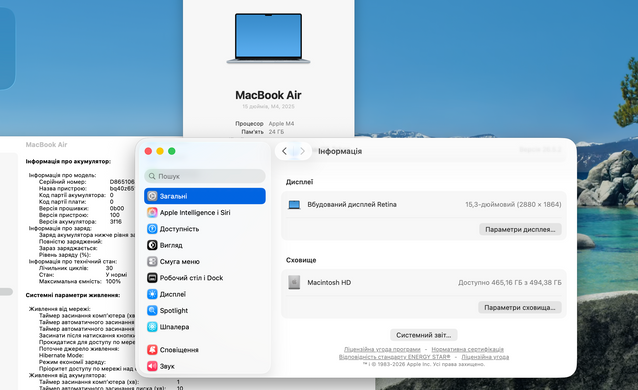Click Лічильник циклів row in the report
638x390 pixels.
click(x=76, y=268)
